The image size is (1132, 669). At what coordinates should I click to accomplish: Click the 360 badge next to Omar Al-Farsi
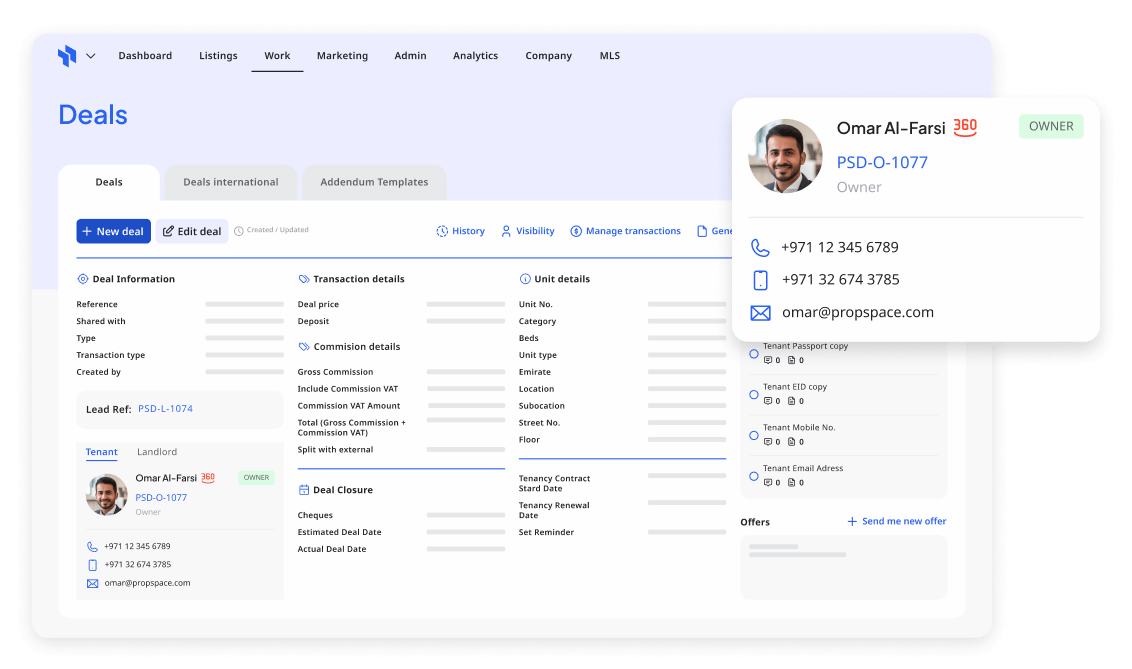[964, 127]
